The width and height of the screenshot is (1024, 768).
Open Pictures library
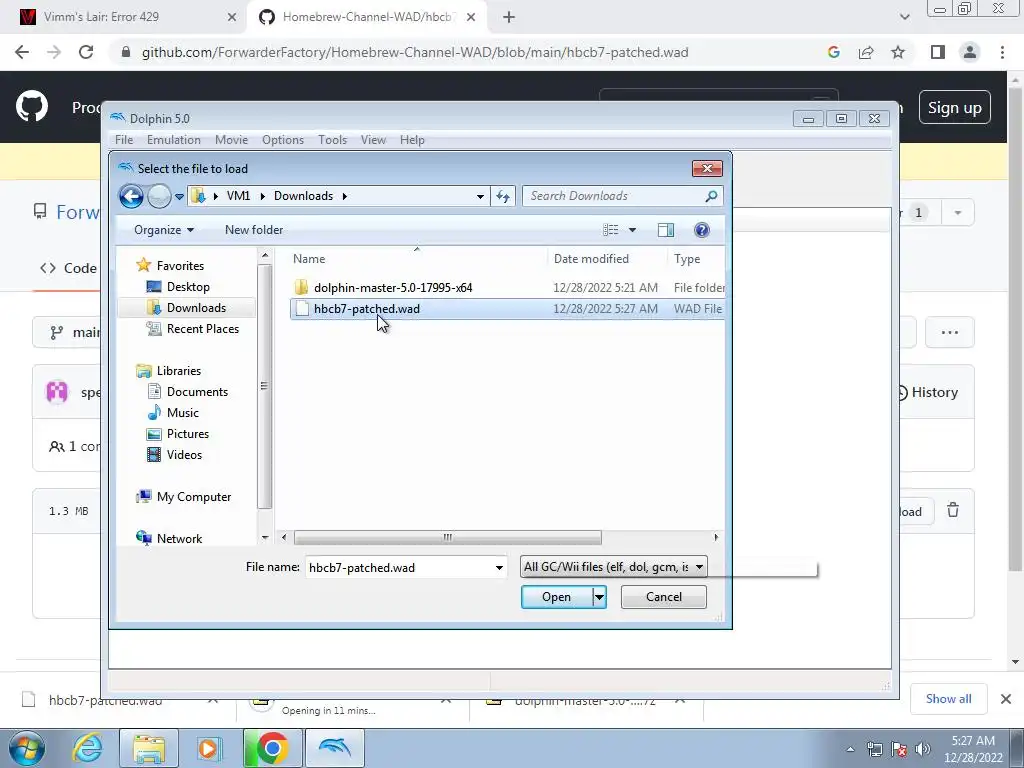click(x=187, y=434)
